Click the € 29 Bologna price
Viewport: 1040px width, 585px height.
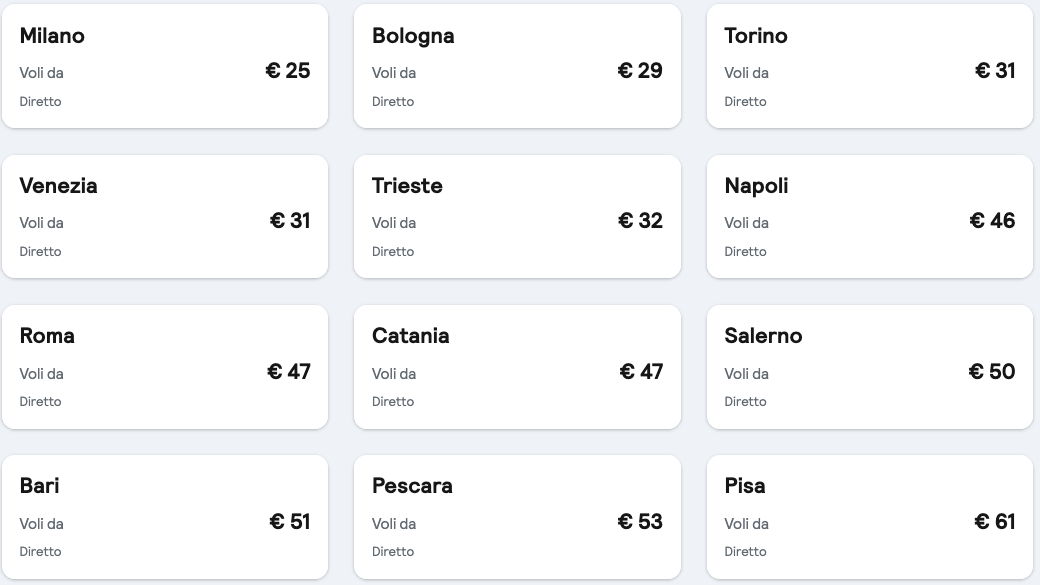coord(640,70)
